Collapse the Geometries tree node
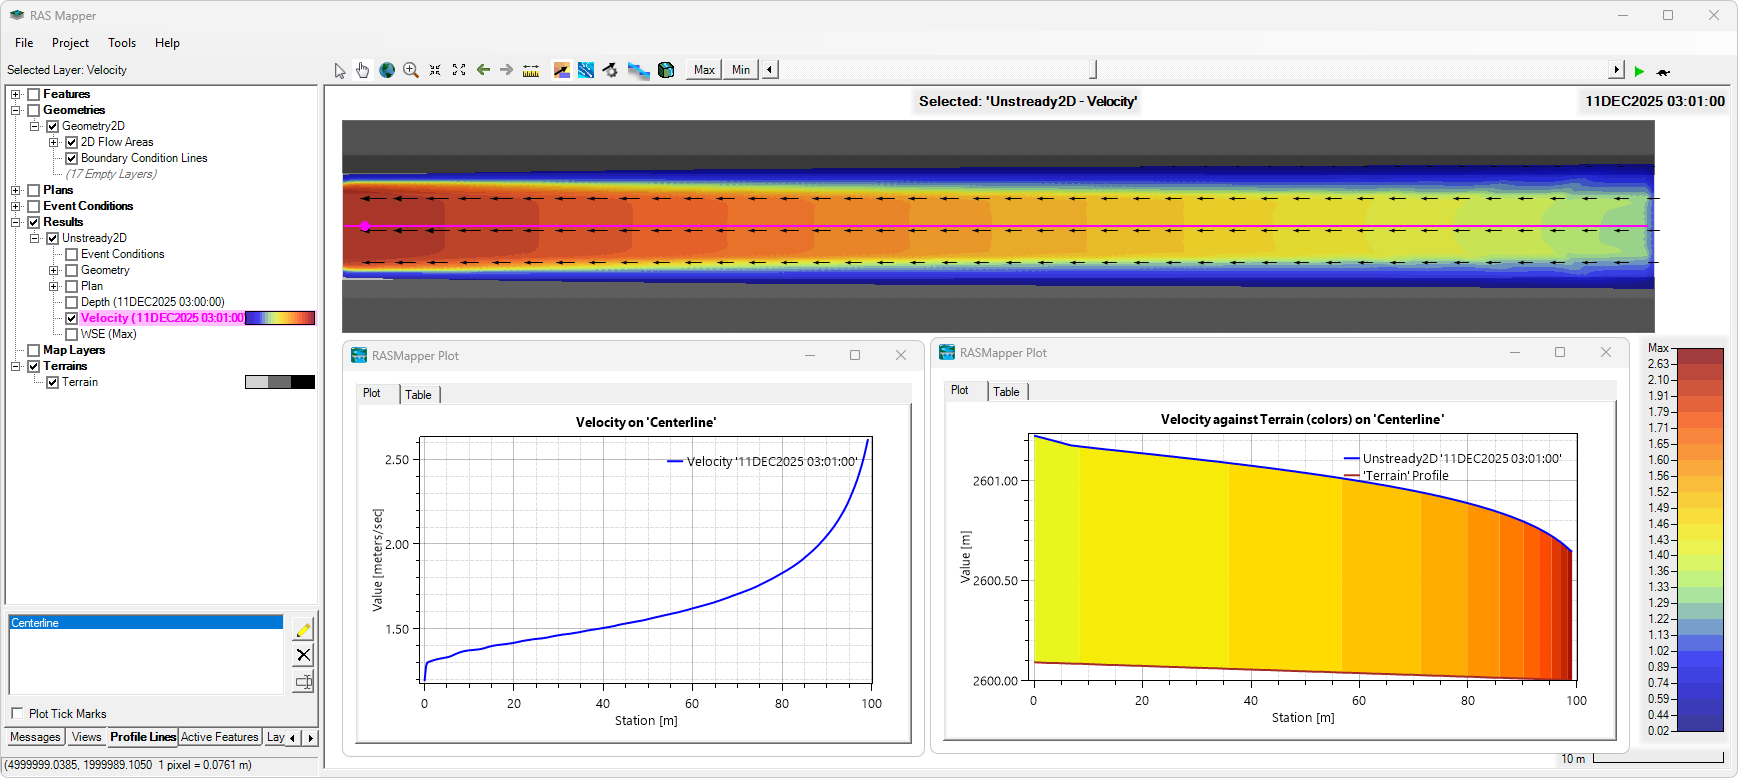 tap(16, 110)
